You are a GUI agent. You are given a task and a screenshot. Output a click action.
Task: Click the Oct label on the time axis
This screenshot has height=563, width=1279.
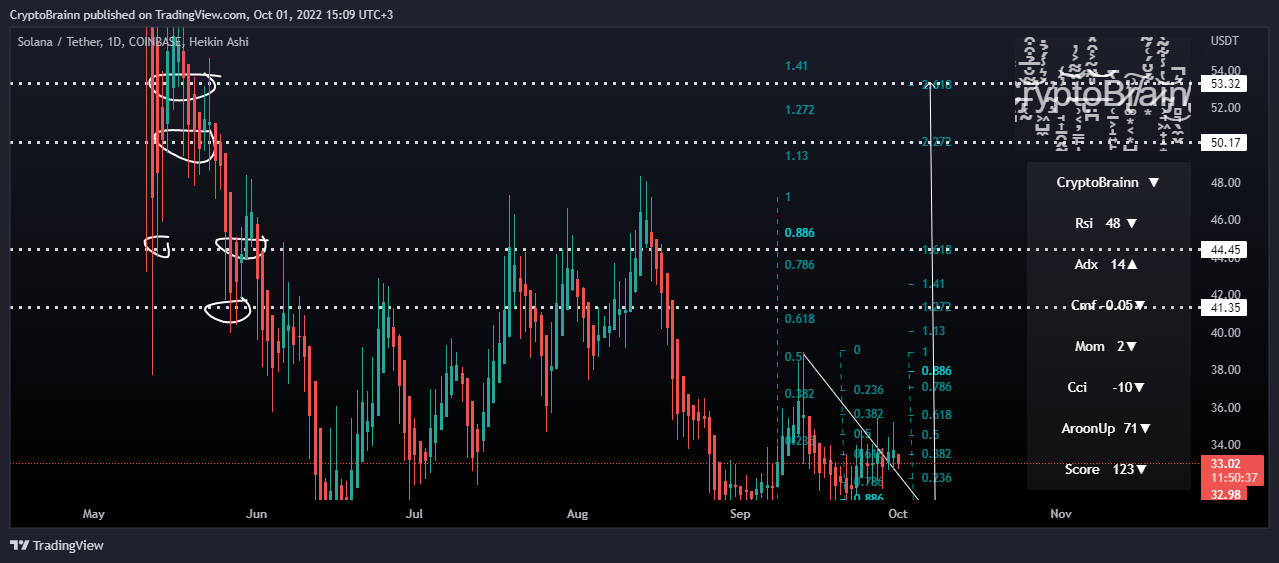(x=898, y=514)
